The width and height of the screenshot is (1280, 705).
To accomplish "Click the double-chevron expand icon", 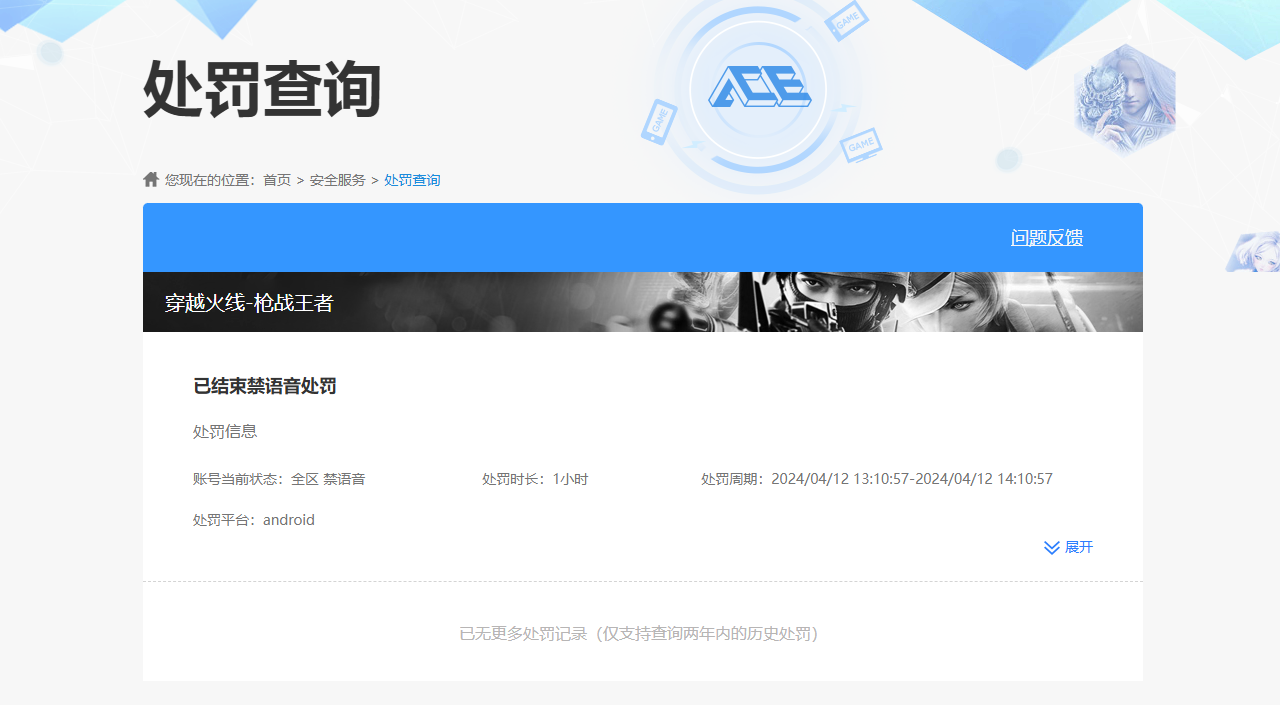I will click(x=1050, y=547).
